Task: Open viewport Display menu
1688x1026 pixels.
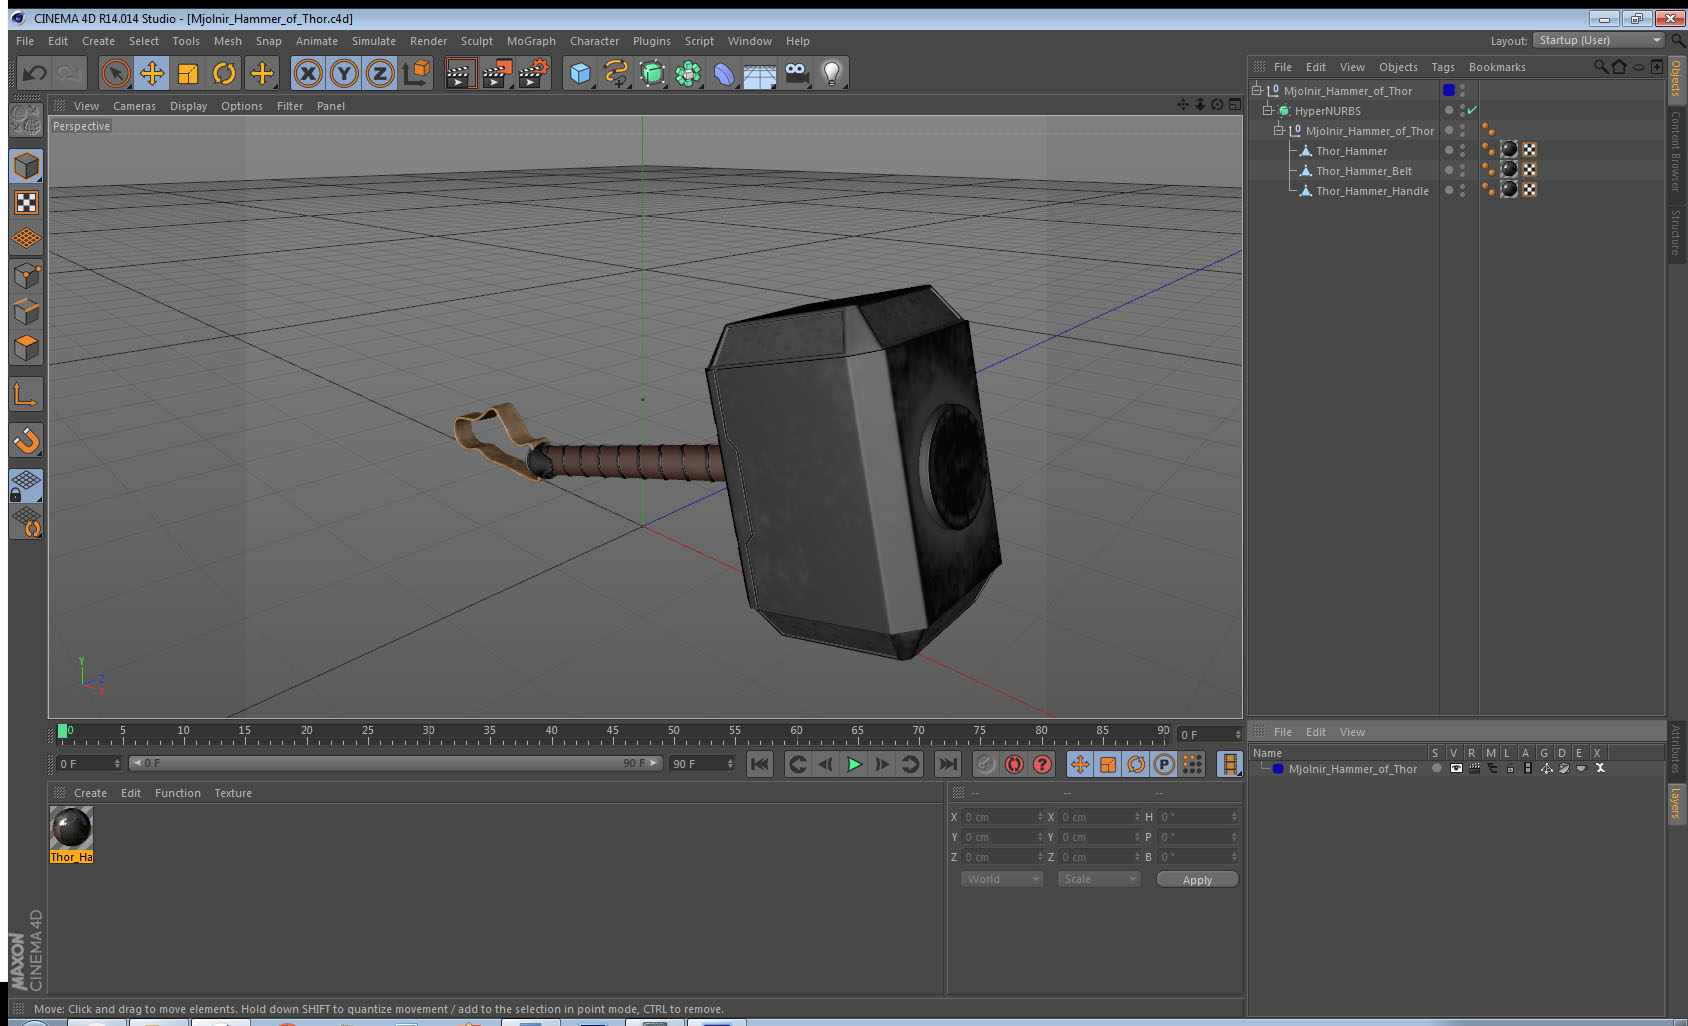Action: coord(188,106)
